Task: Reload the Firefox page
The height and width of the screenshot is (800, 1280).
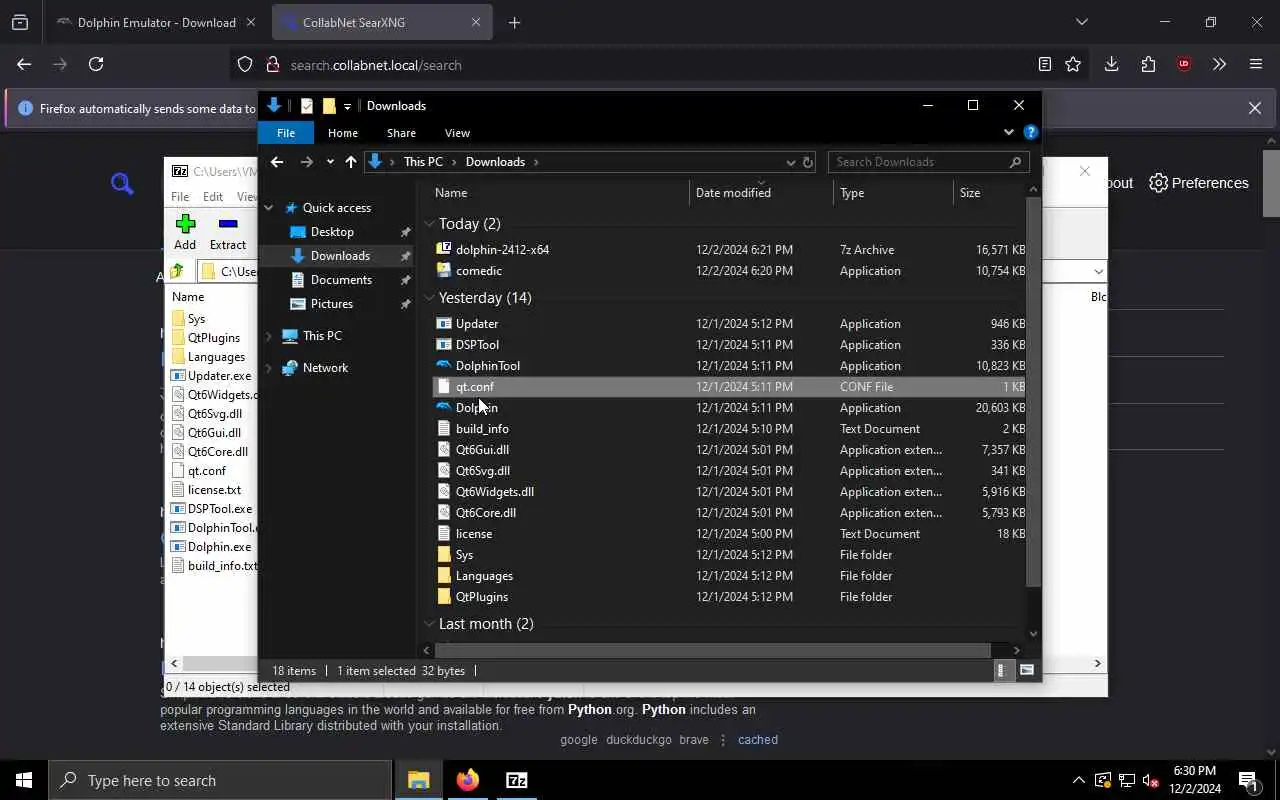Action: pyautogui.click(x=96, y=65)
